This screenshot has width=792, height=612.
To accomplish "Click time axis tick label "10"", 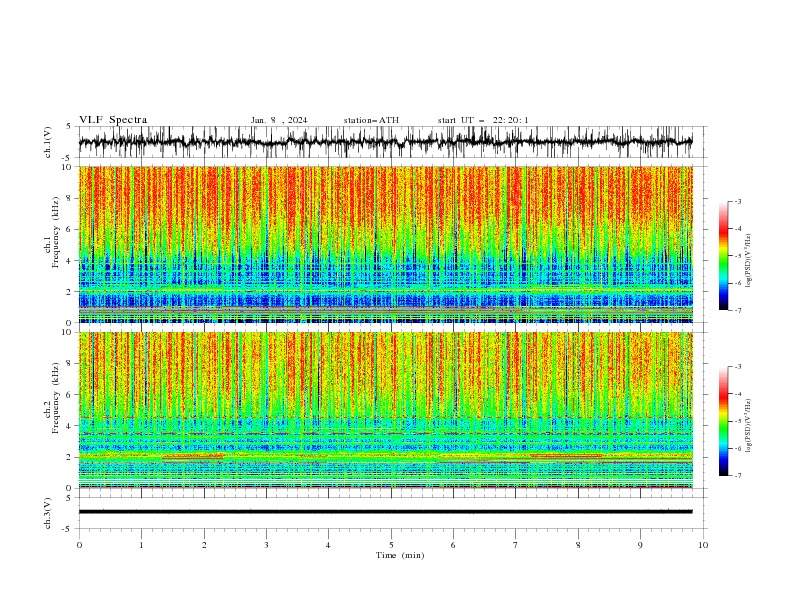I will pyautogui.click(x=703, y=545).
